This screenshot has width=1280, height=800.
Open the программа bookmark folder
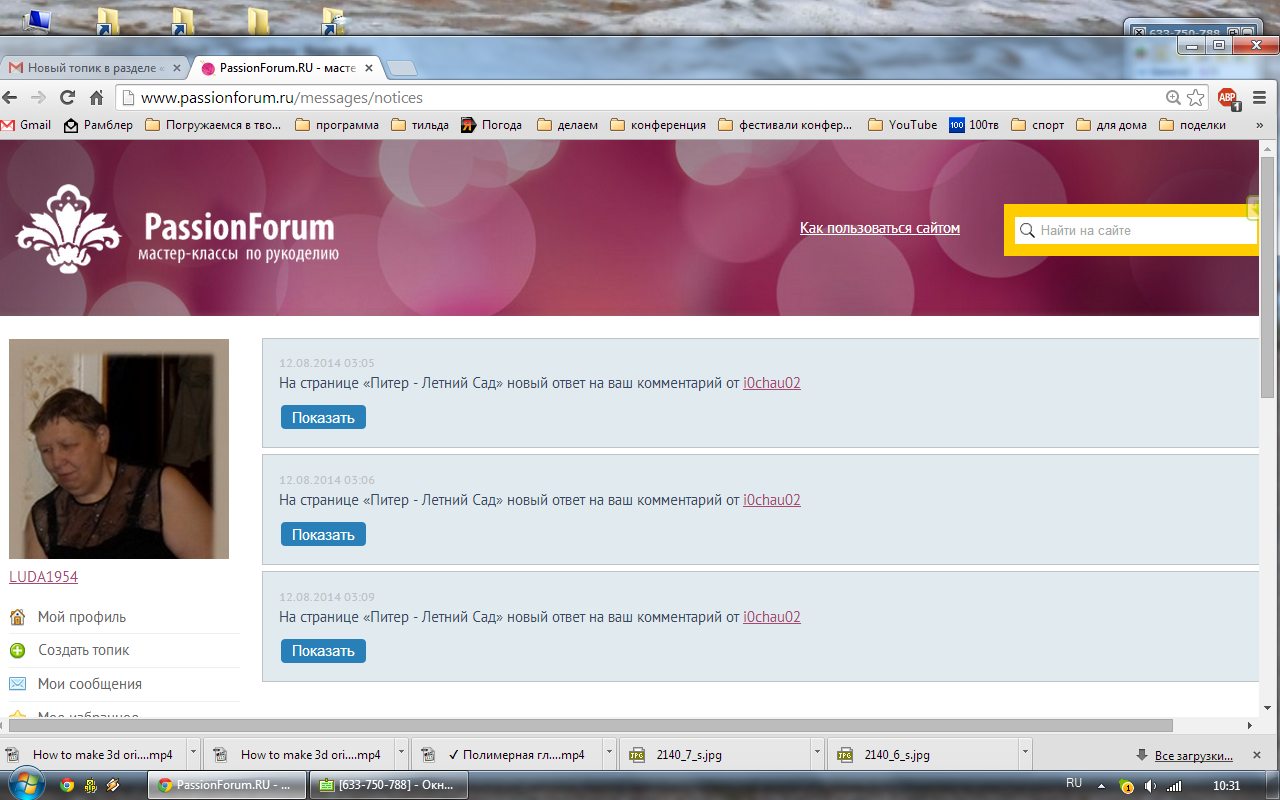coord(337,125)
